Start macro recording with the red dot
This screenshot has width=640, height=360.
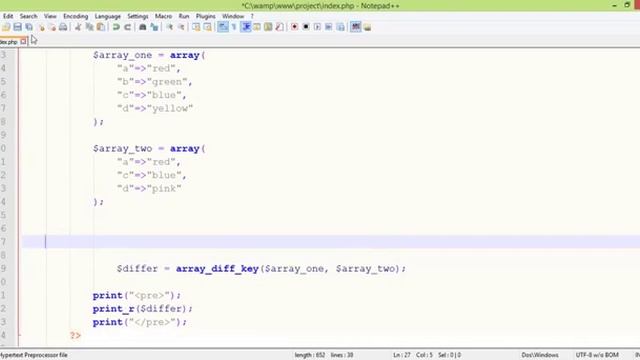[294, 27]
